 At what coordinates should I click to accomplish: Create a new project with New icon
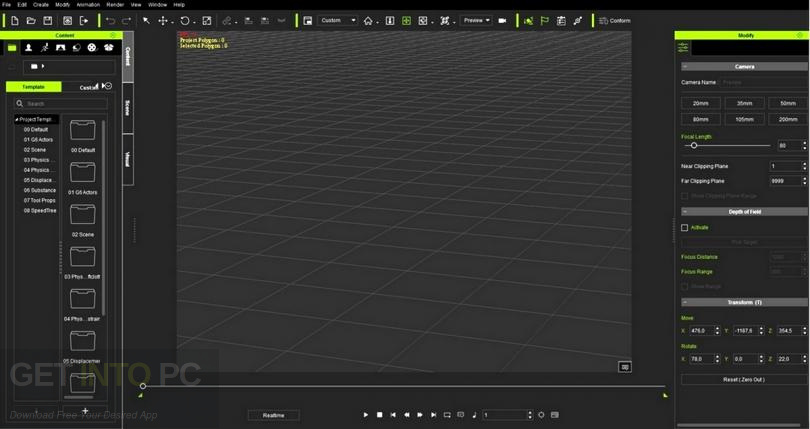[14, 21]
